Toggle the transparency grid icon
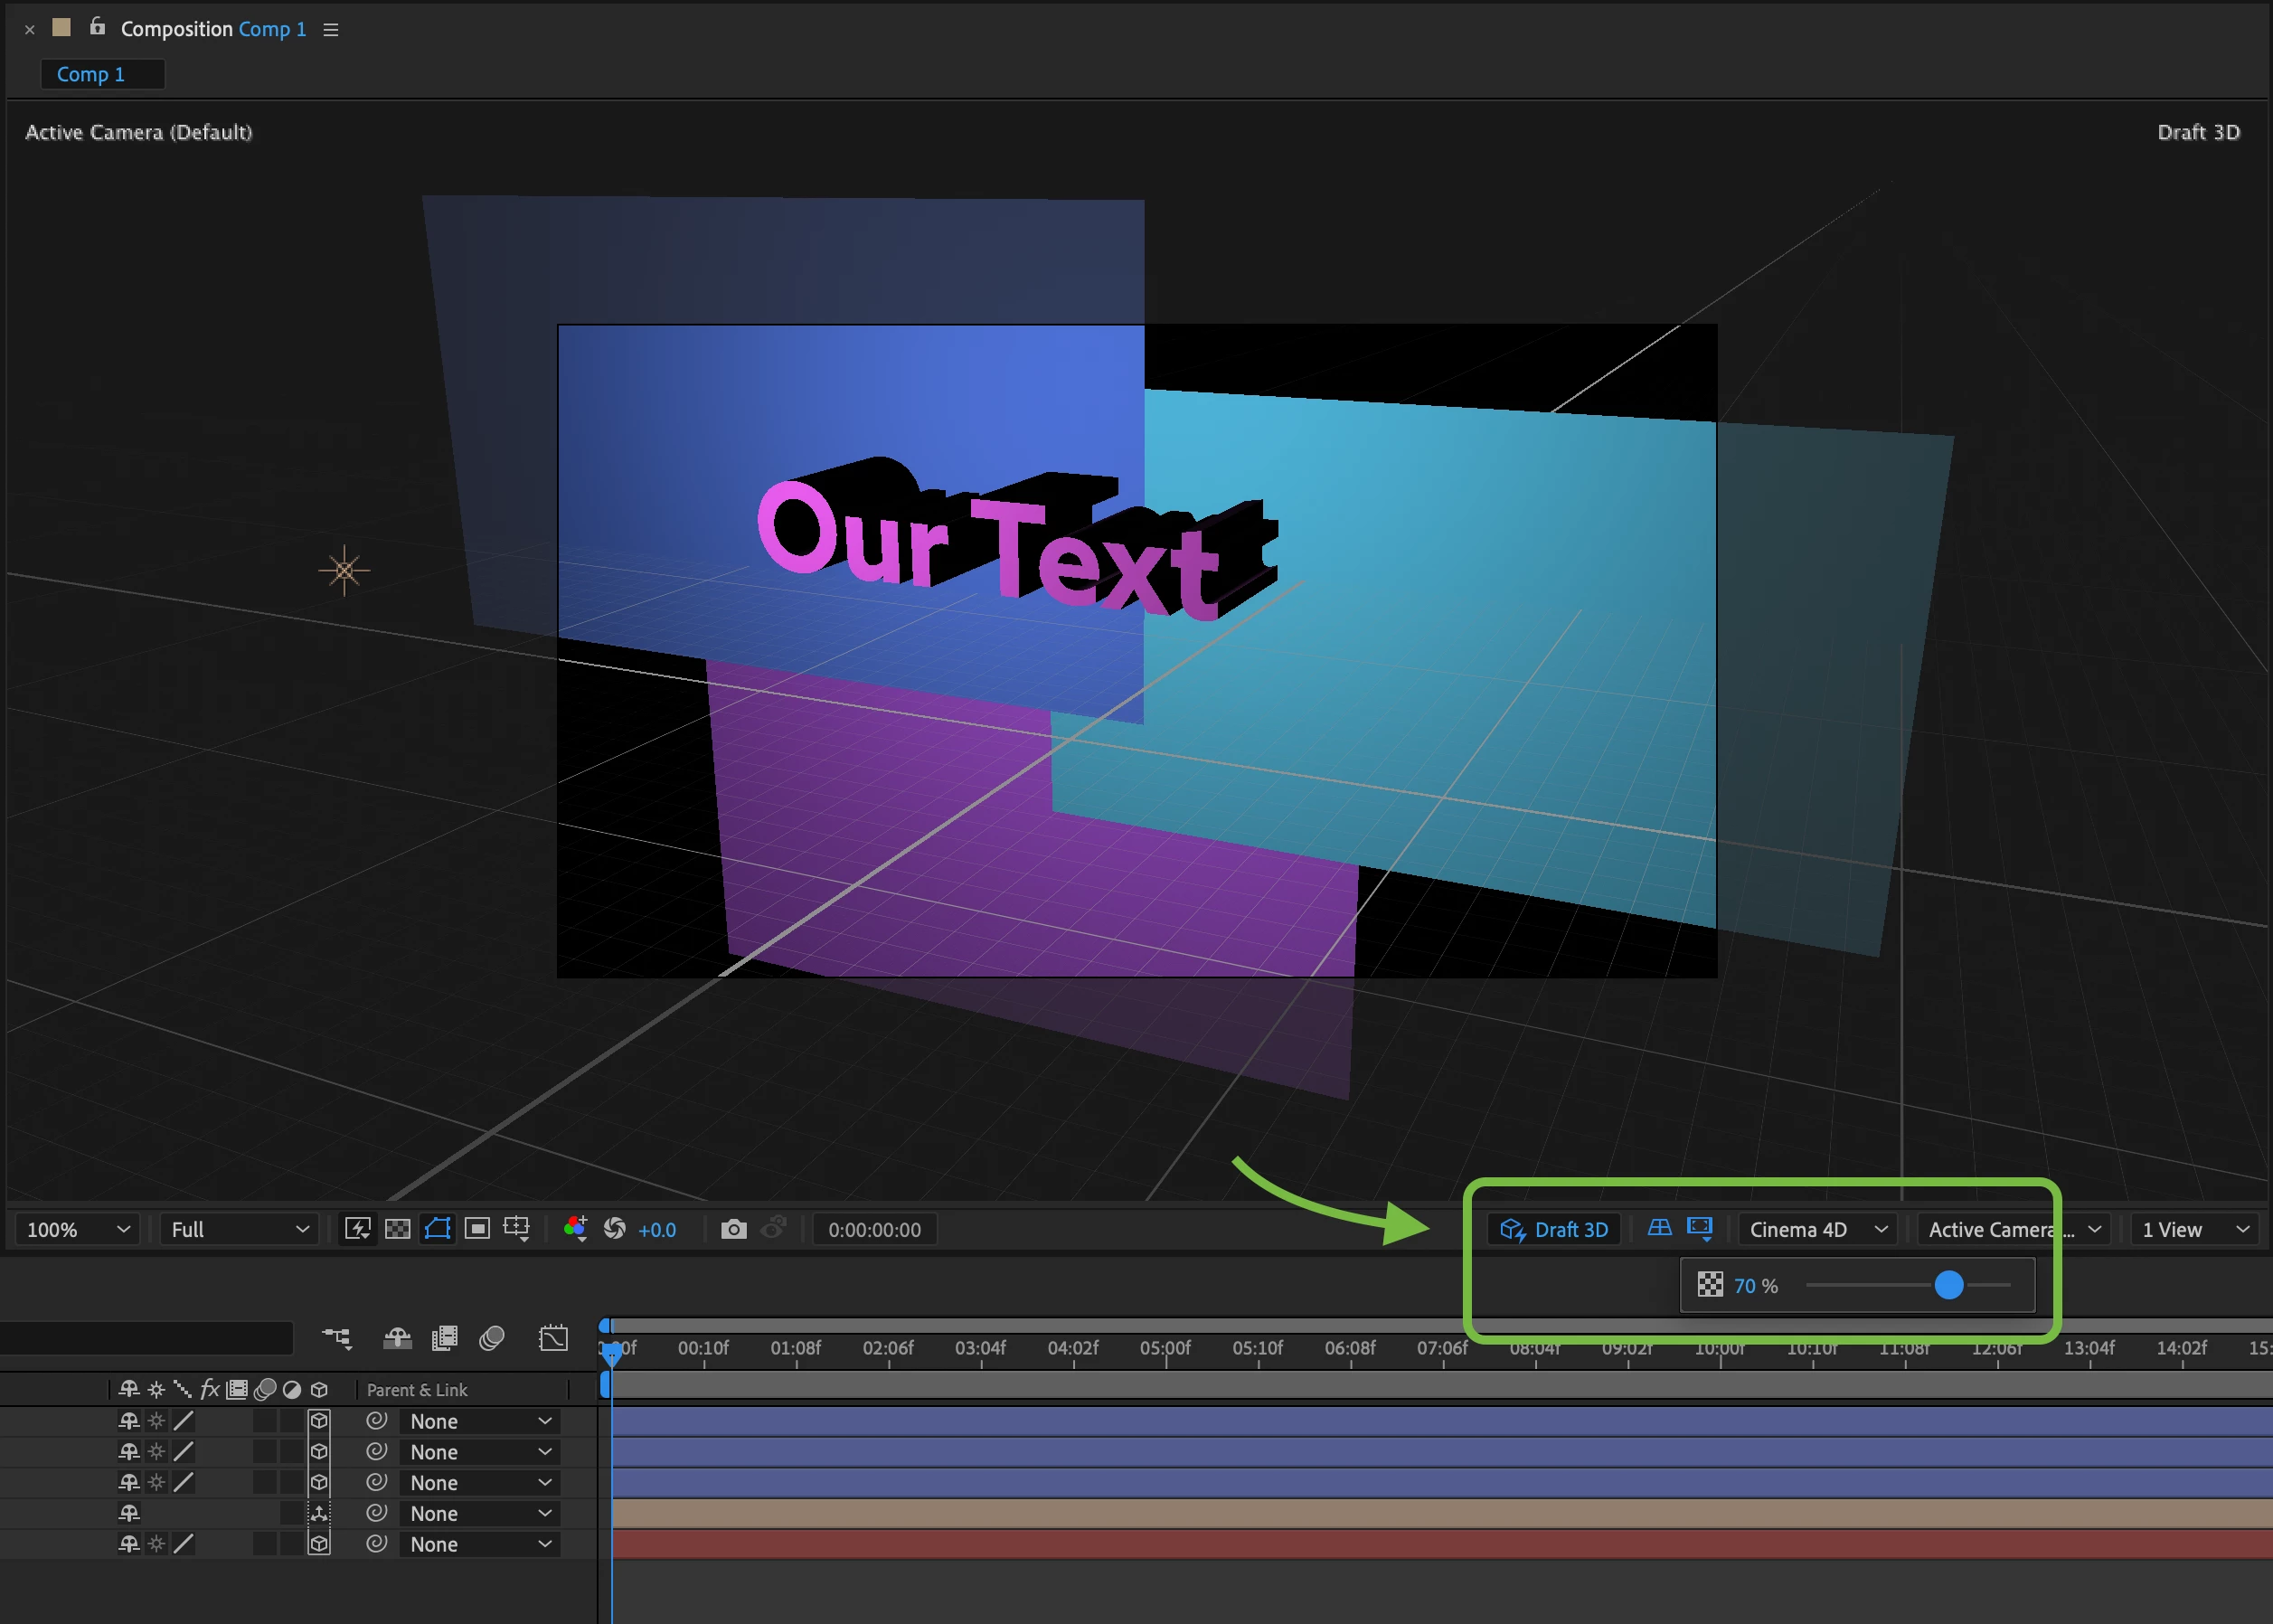Screen dimensions: 2273x1624 [x=398, y=1229]
